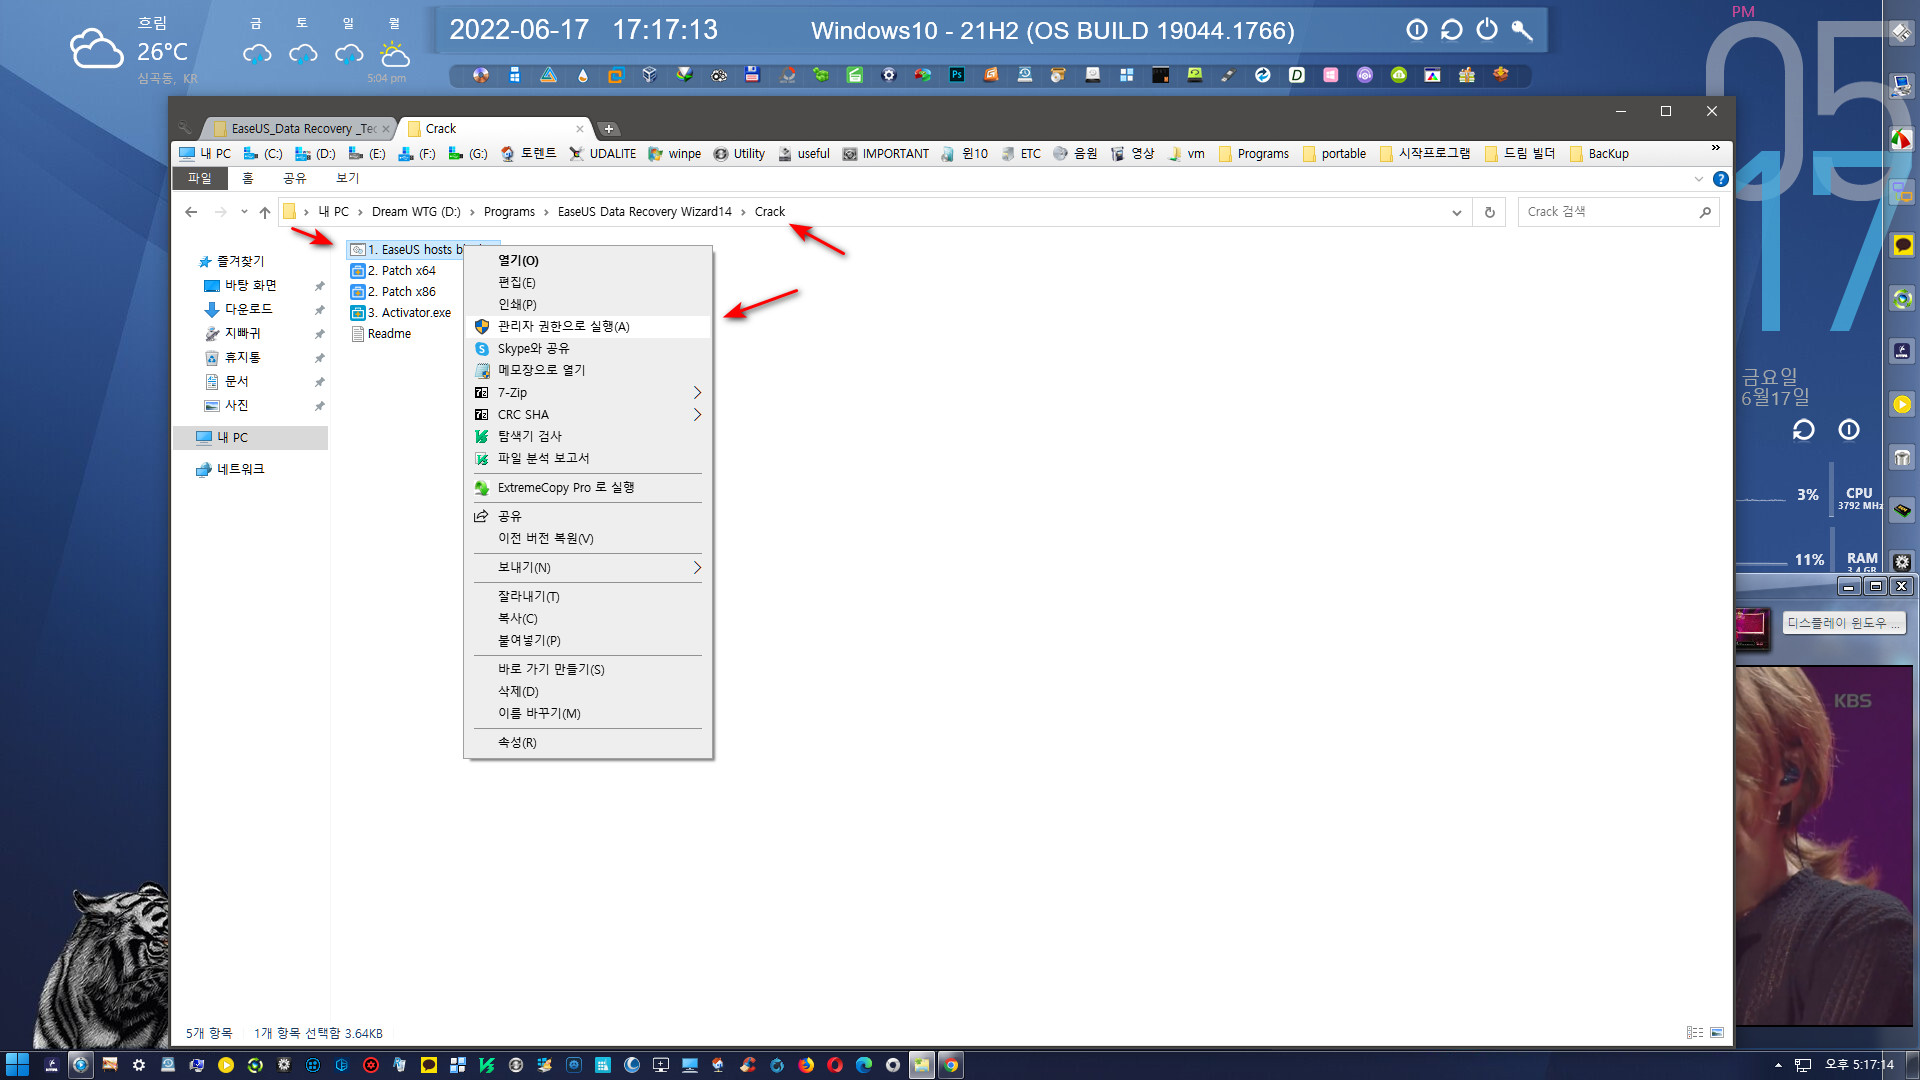Refresh the current folder
The image size is (1920, 1080).
[x=1490, y=213]
